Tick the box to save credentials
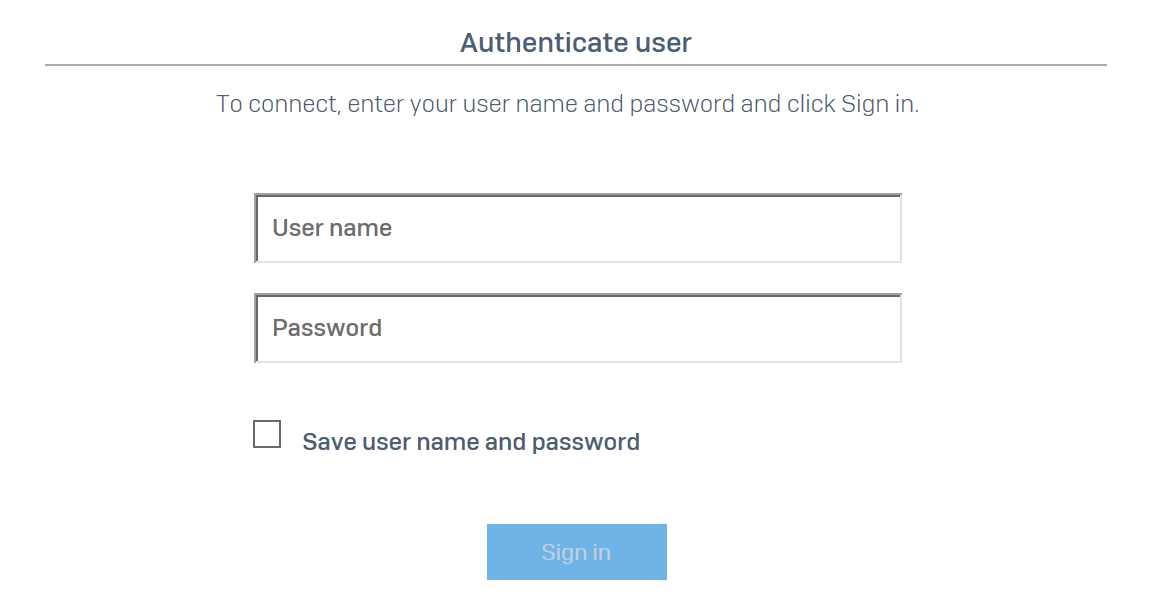The width and height of the screenshot is (1151, 596). point(267,434)
